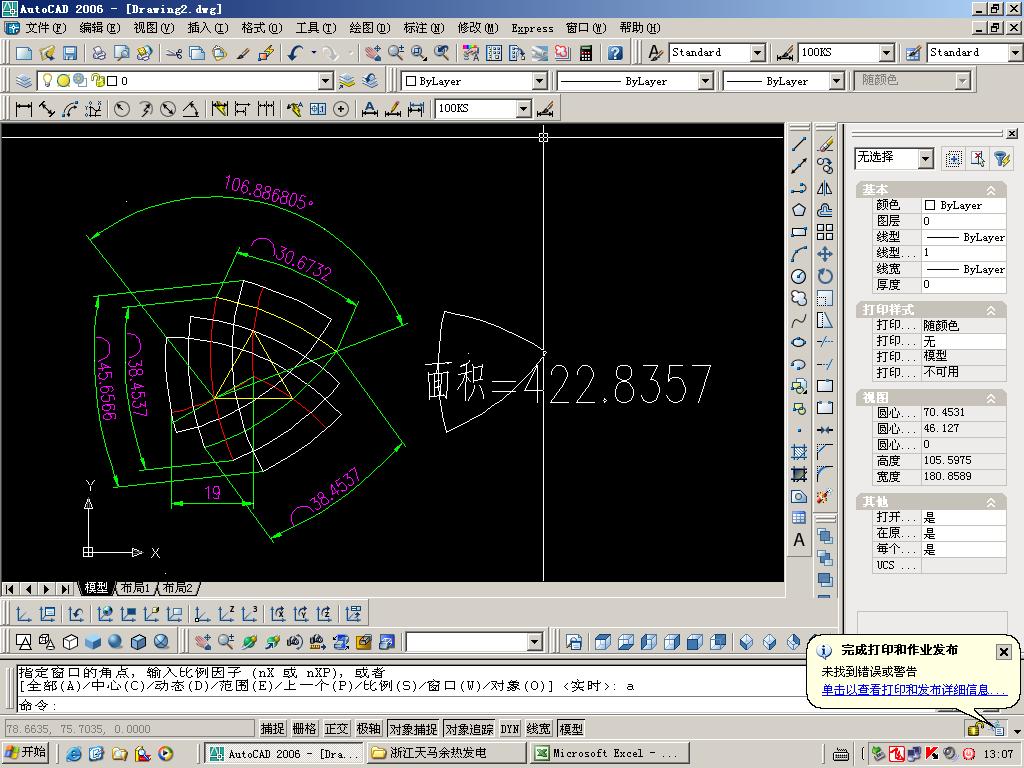Open the 文件(F) menu
1024x768 pixels.
tap(46, 28)
